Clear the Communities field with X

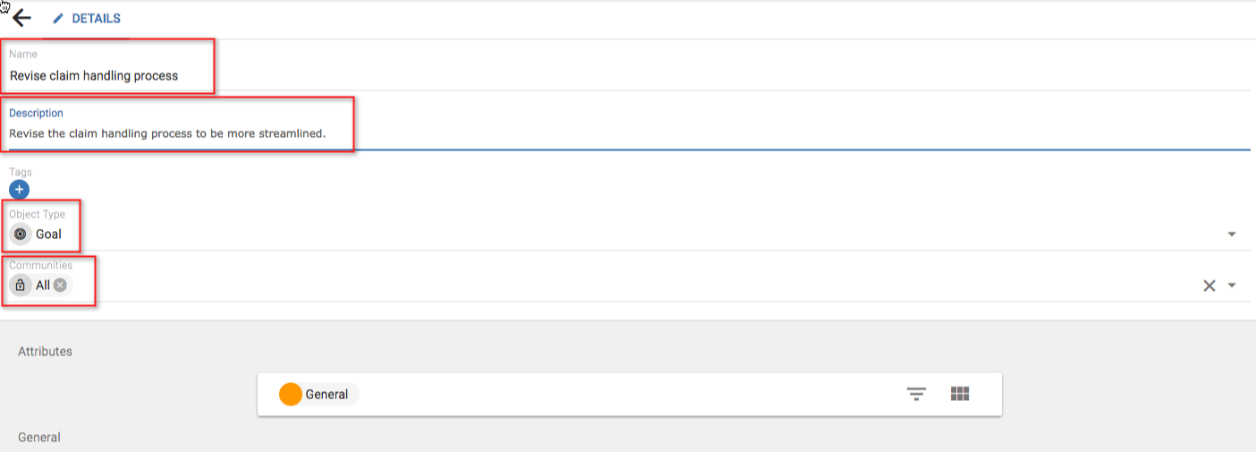[x=1209, y=286]
